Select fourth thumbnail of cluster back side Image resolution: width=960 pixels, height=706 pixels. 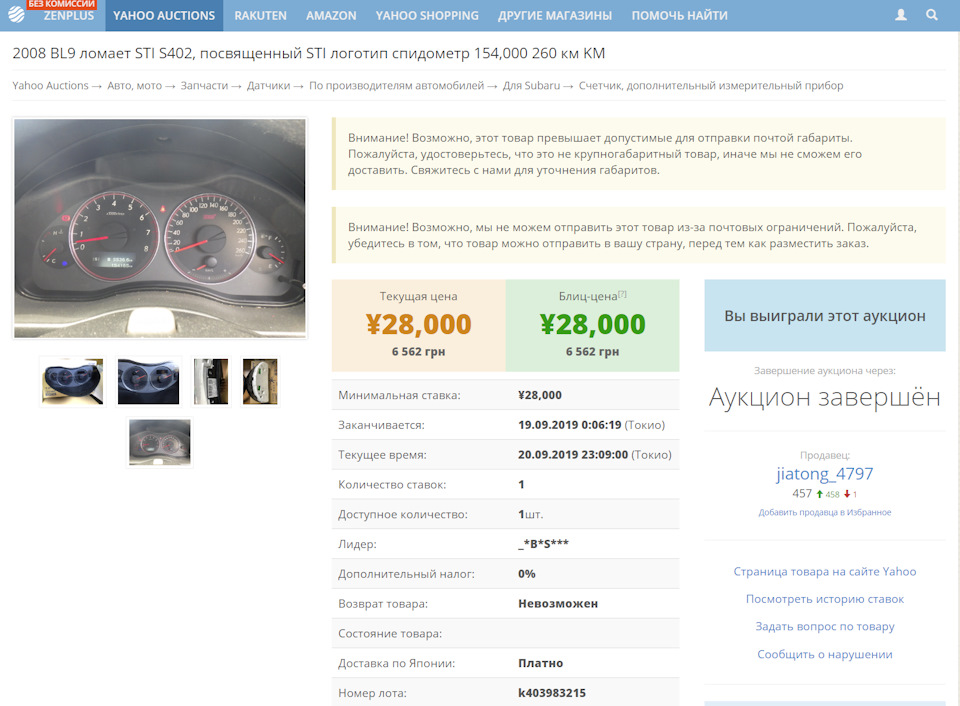(260, 381)
